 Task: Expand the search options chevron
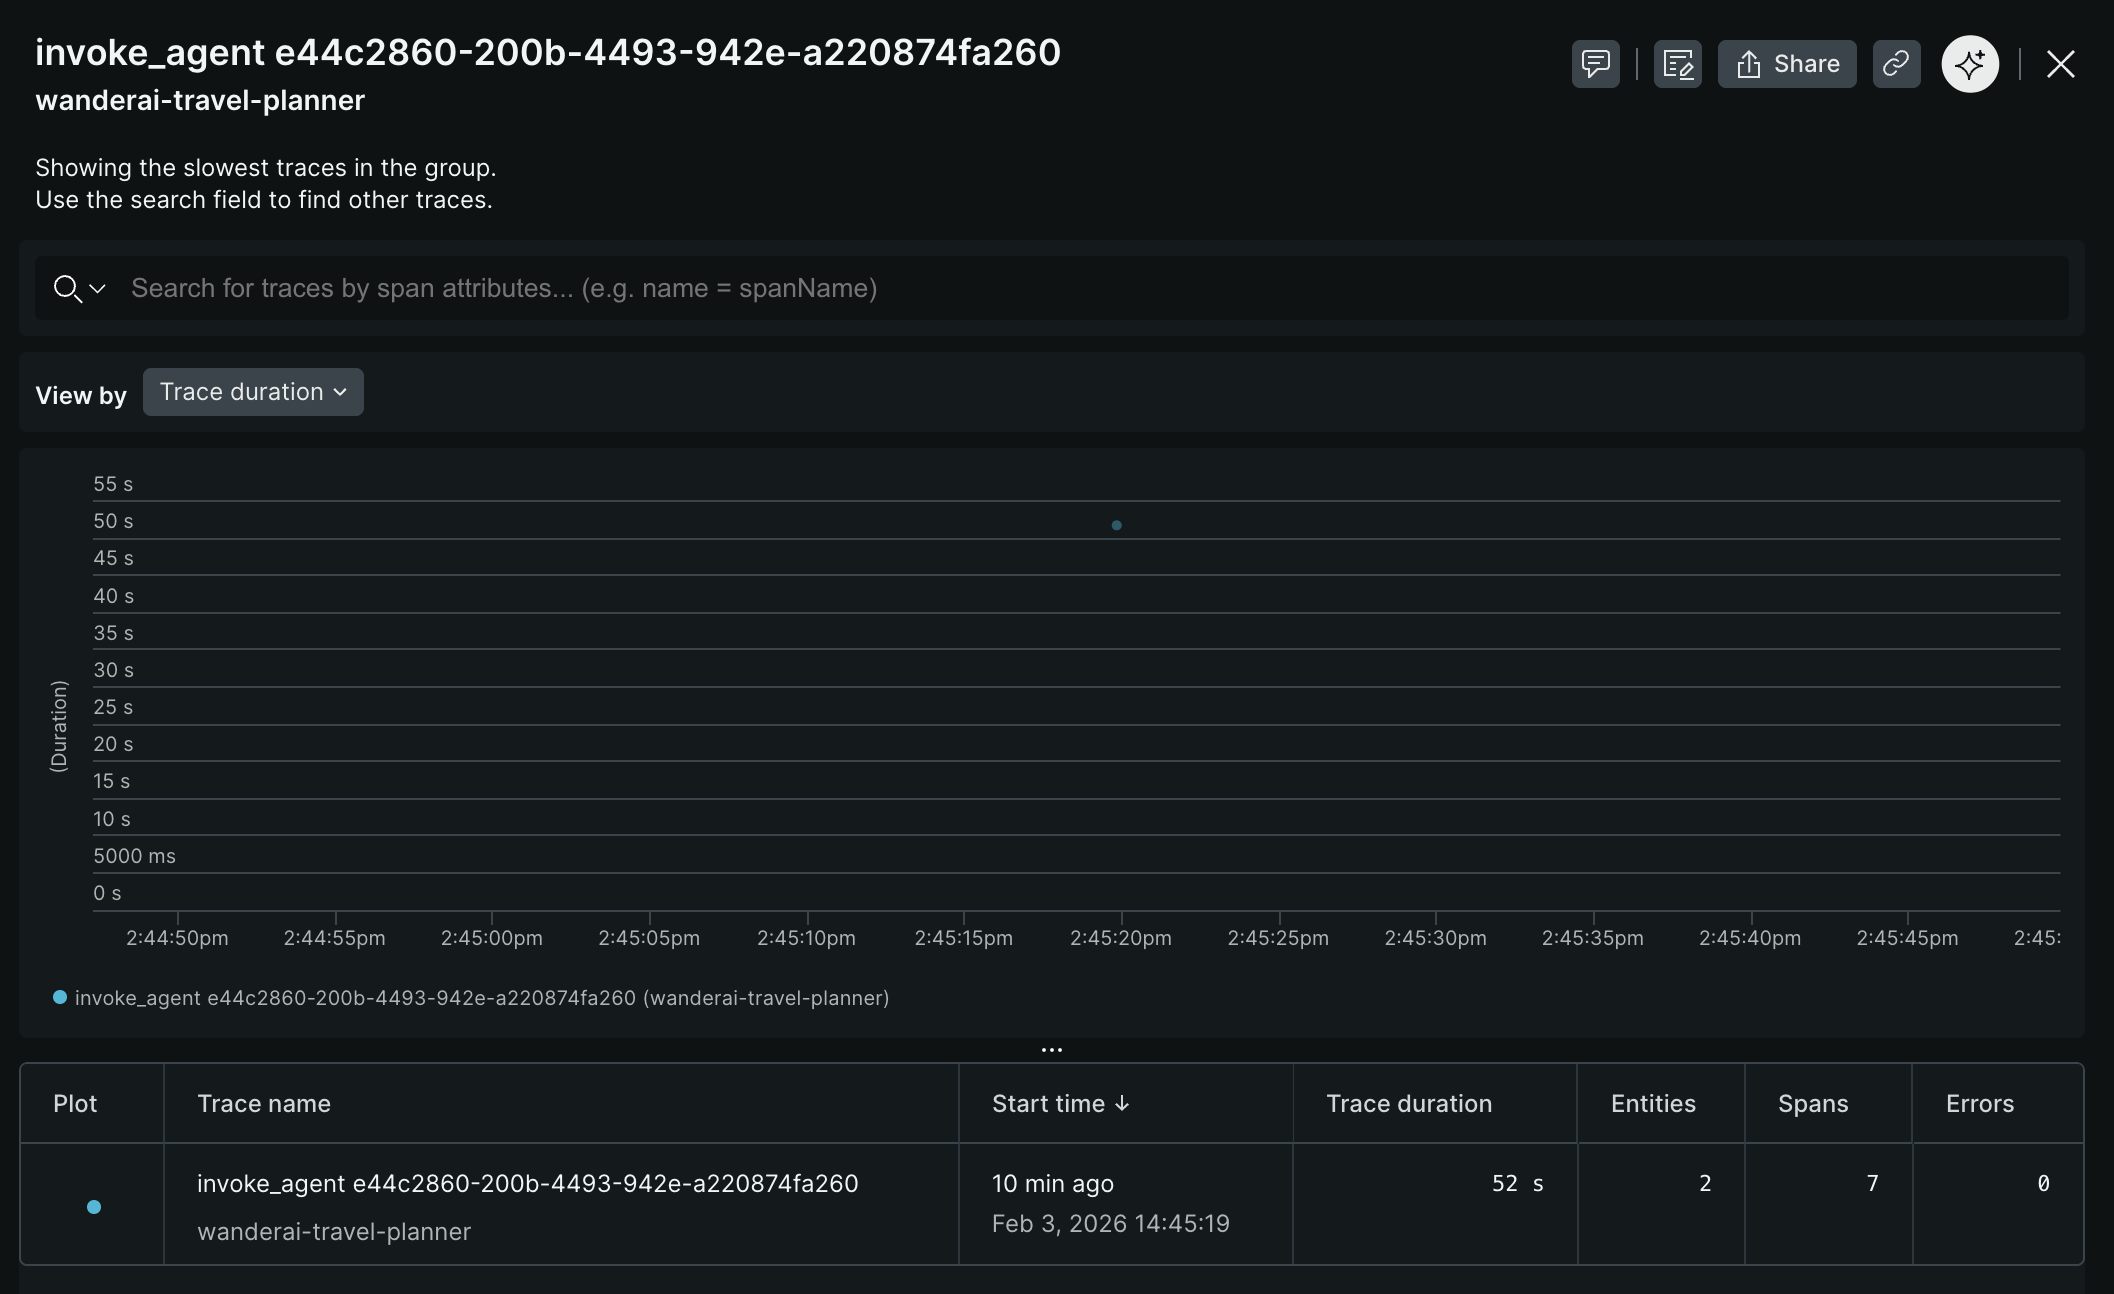pos(98,289)
